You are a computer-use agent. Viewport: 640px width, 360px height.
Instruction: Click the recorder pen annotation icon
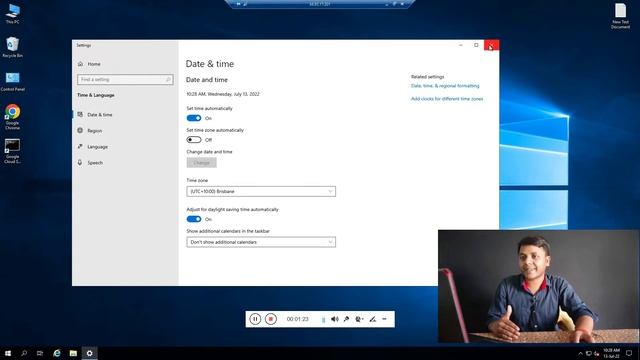point(372,319)
